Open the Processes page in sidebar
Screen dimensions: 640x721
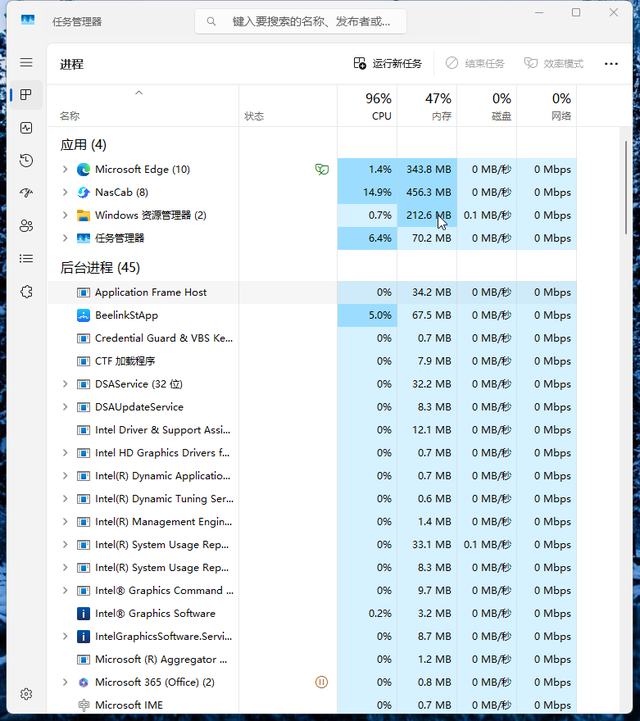pyautogui.click(x=26, y=95)
